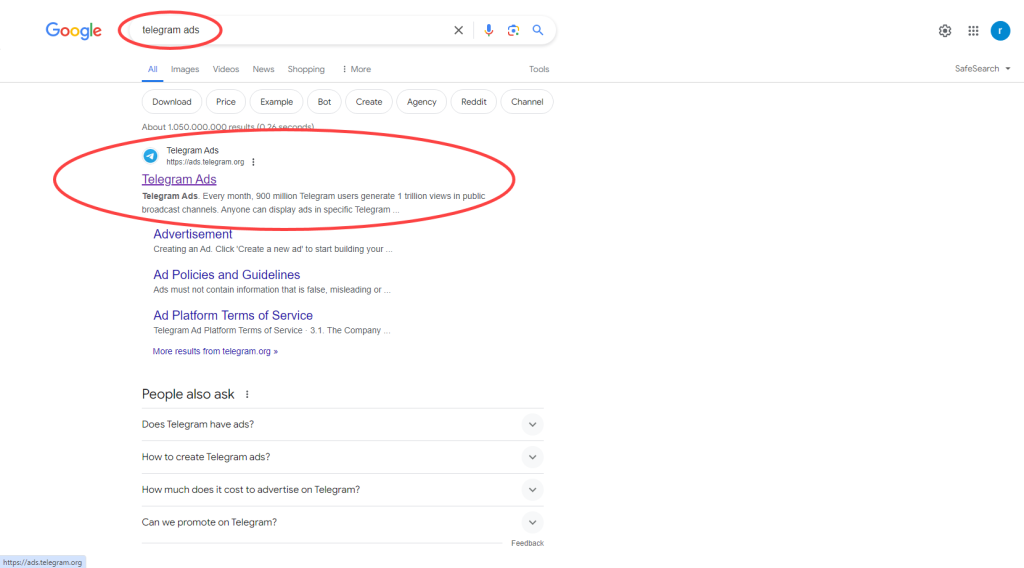Expand 'How to create Telegram ads?' question

[x=342, y=457]
